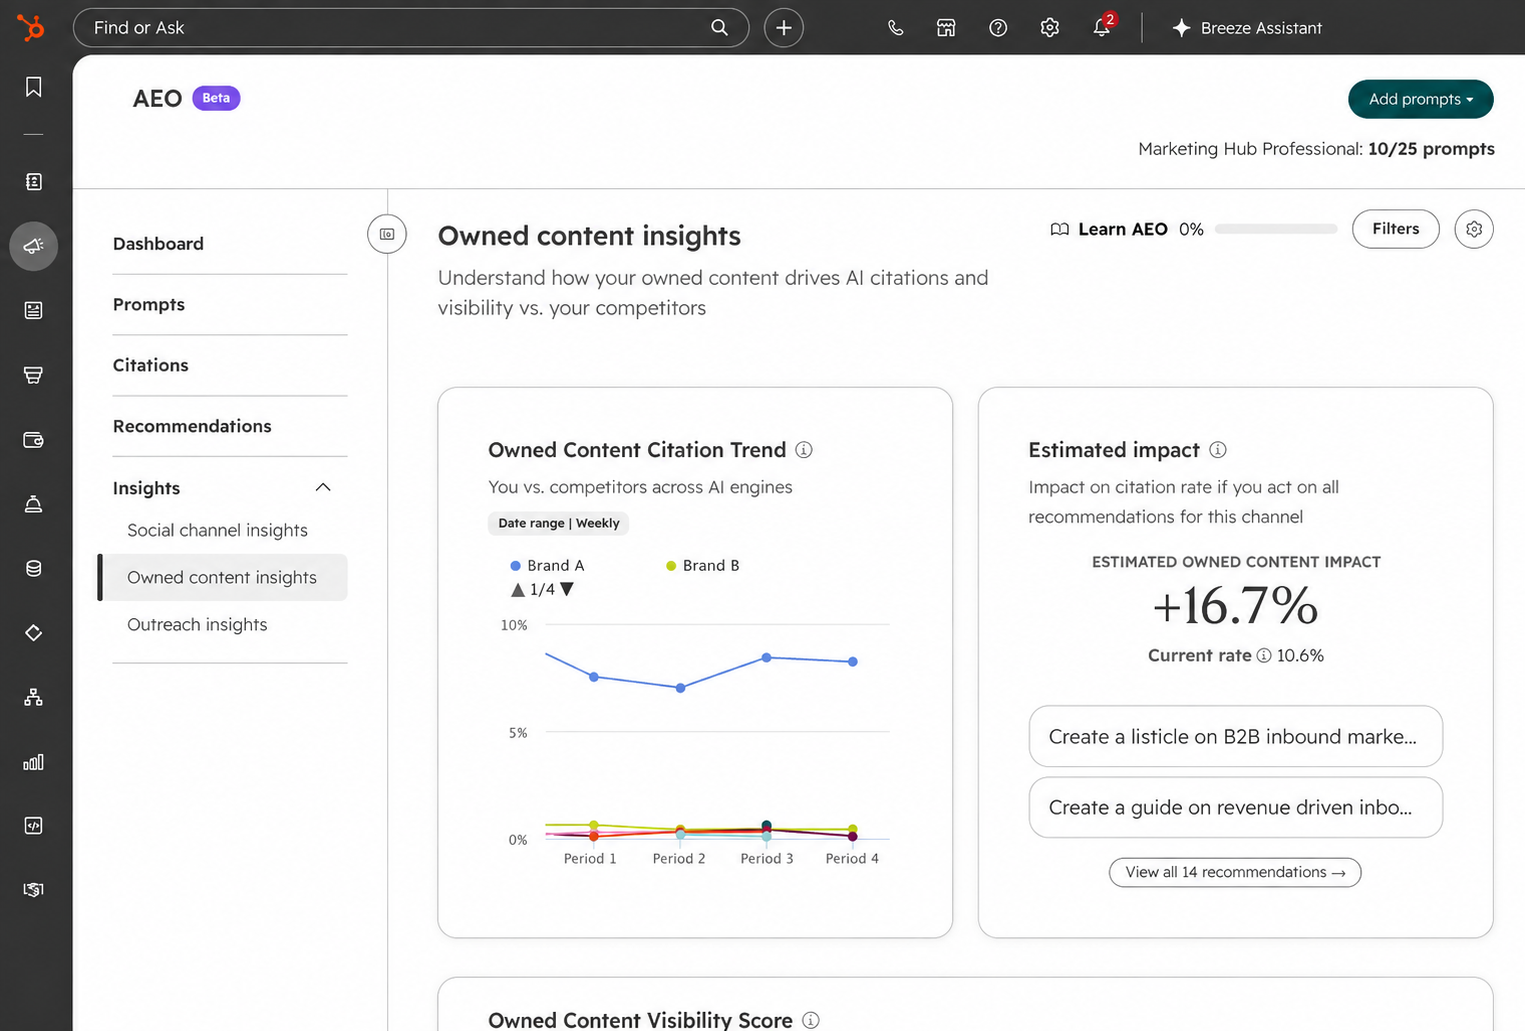Open the Filters button
The width and height of the screenshot is (1525, 1031).
[x=1396, y=229]
